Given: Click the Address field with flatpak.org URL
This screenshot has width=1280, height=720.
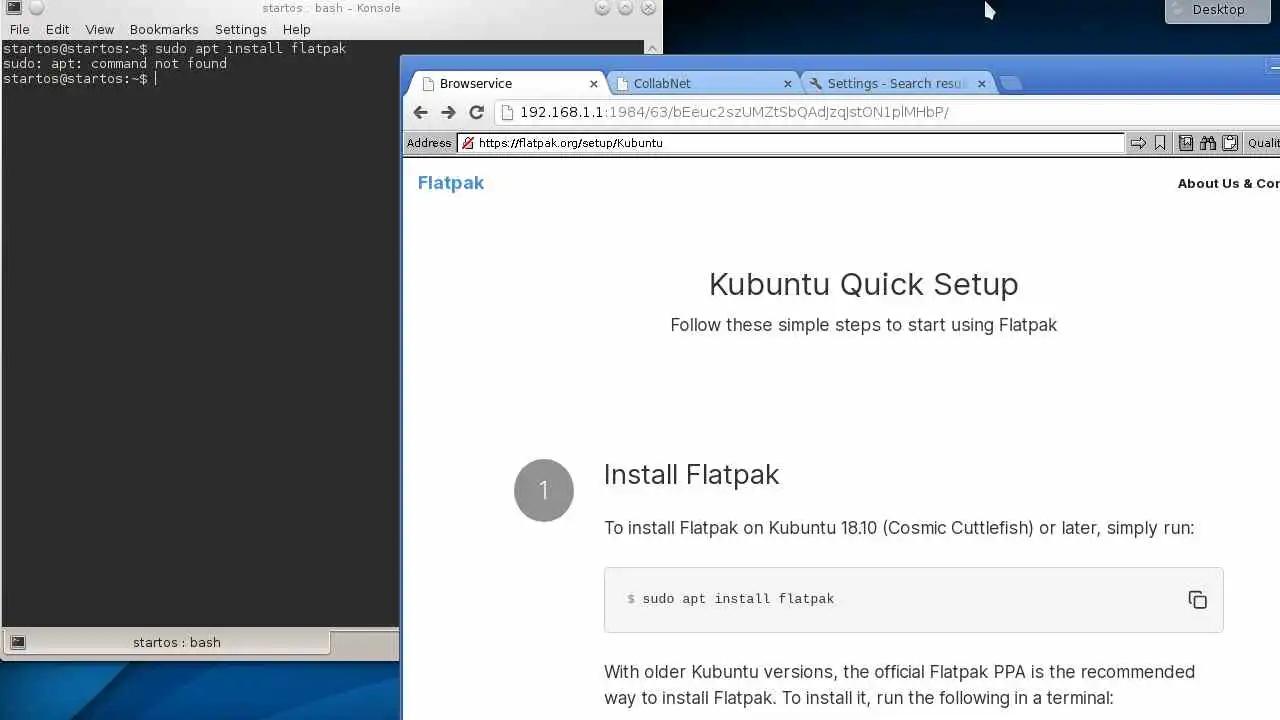Looking at the screenshot, I should [x=790, y=143].
